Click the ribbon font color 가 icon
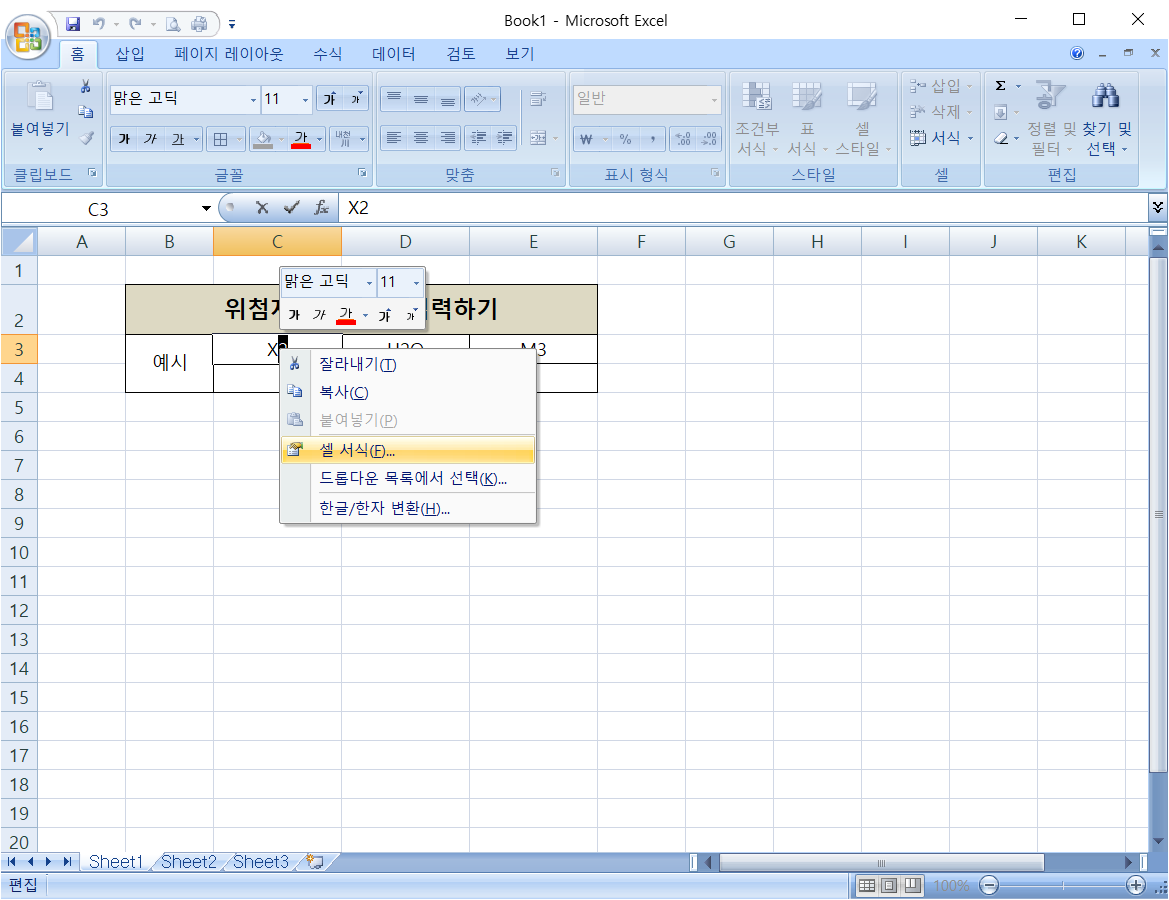 click(x=300, y=139)
